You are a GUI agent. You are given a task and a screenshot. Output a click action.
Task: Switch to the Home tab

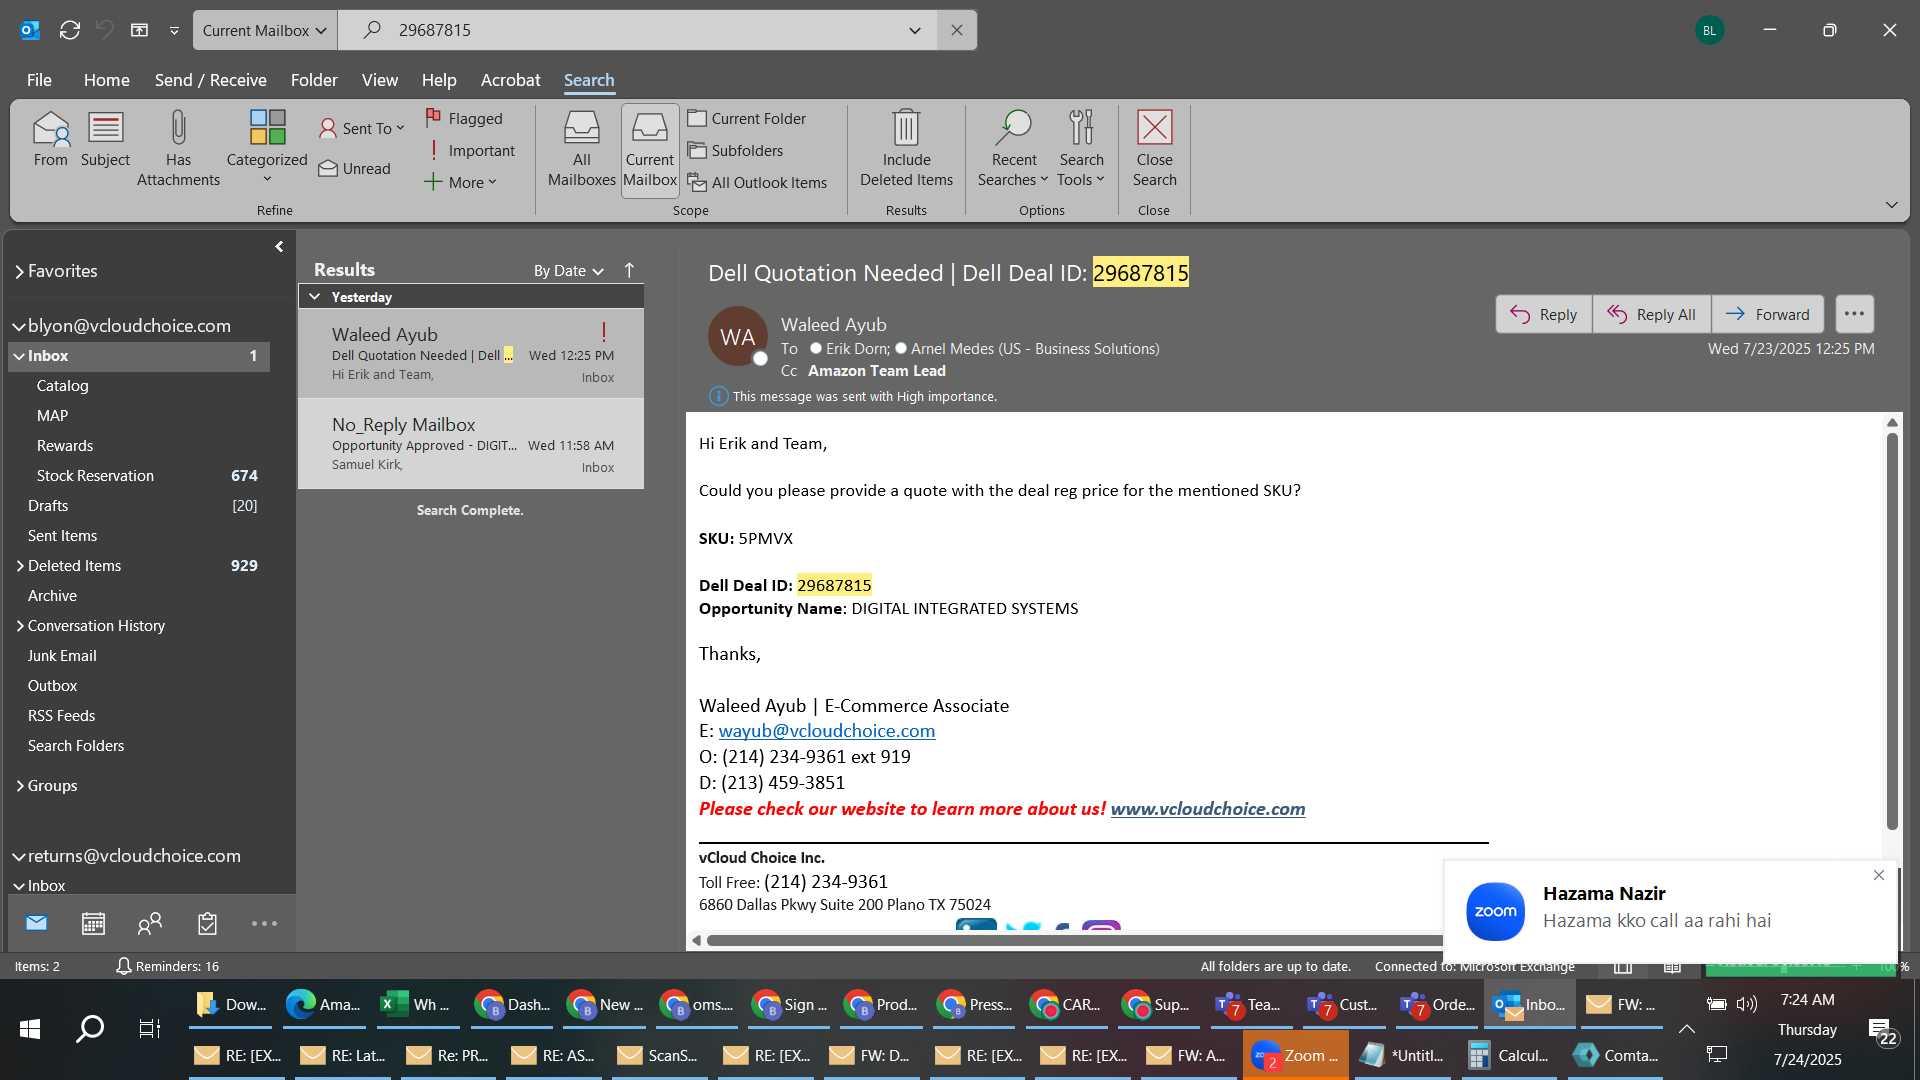106,80
